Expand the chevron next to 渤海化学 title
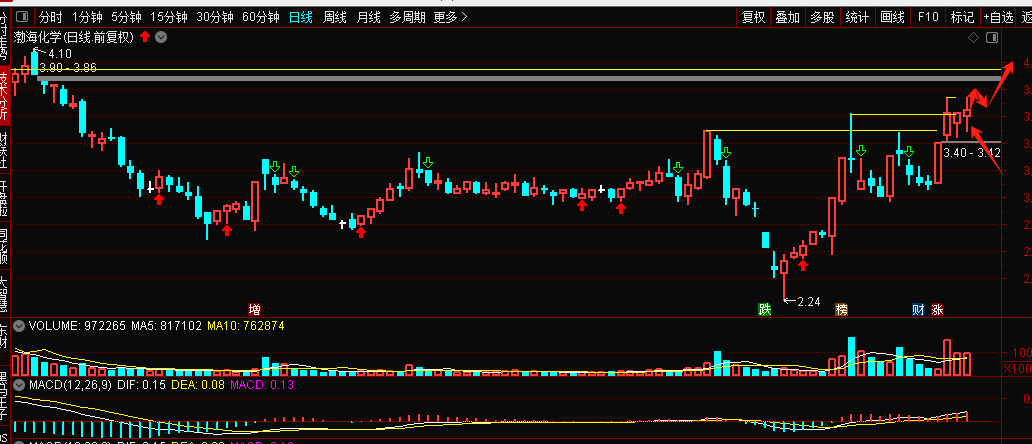1032x444 pixels. tap(161, 37)
